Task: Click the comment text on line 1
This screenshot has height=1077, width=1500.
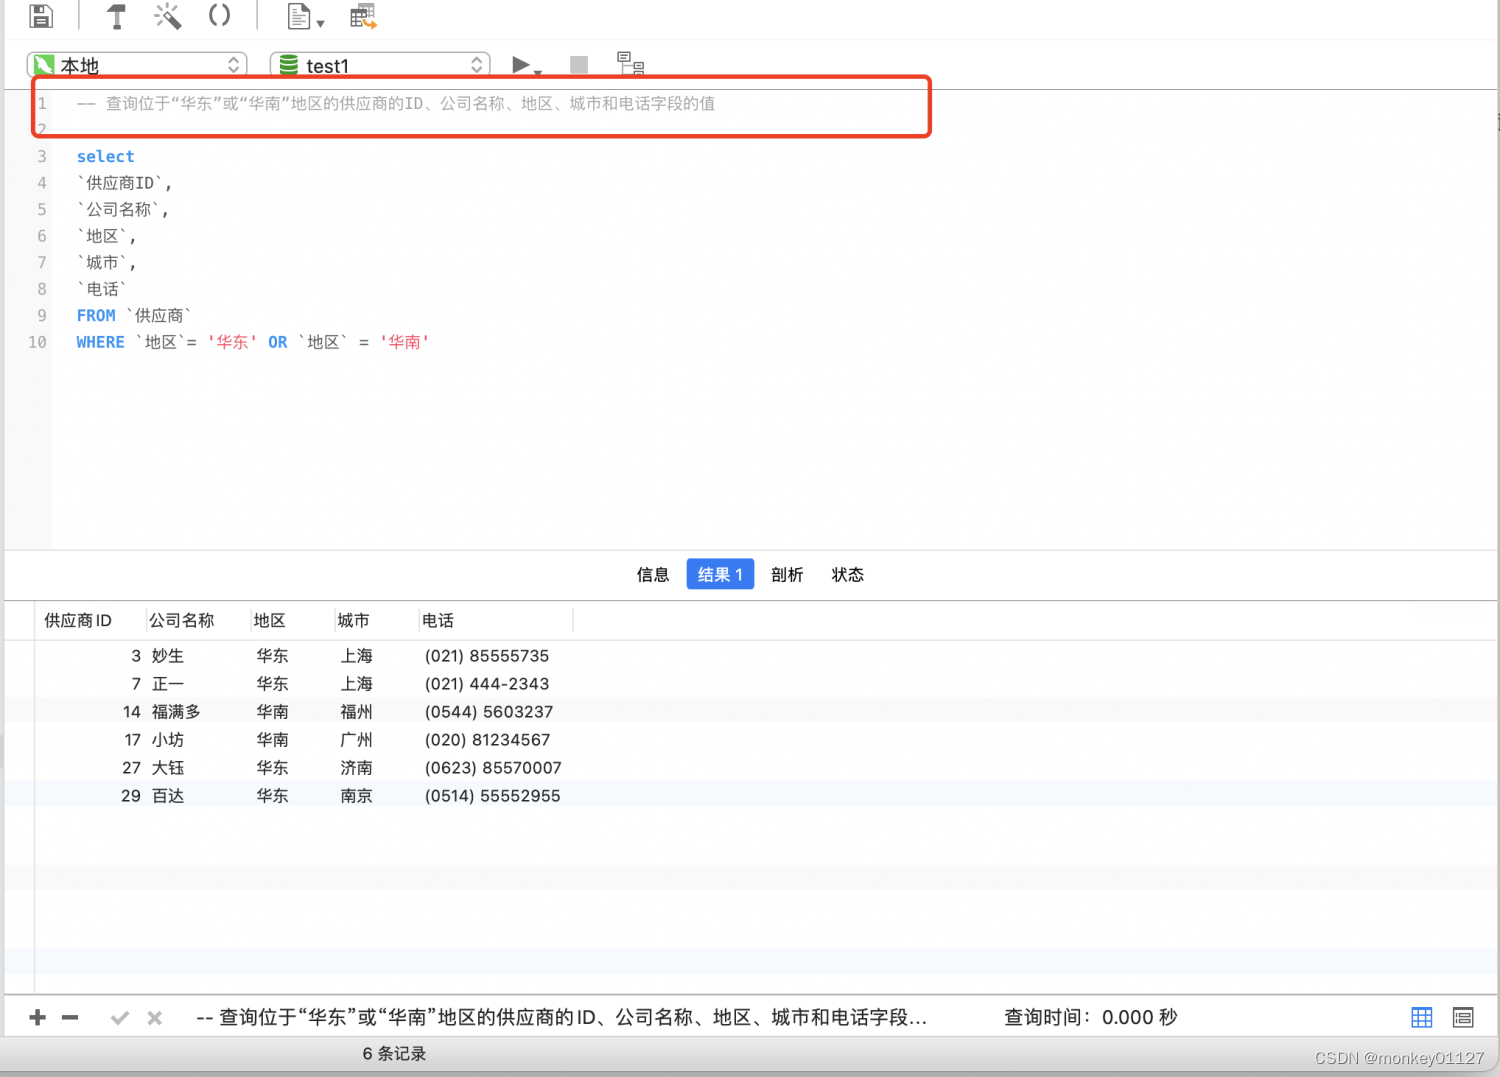Action: pos(396,104)
